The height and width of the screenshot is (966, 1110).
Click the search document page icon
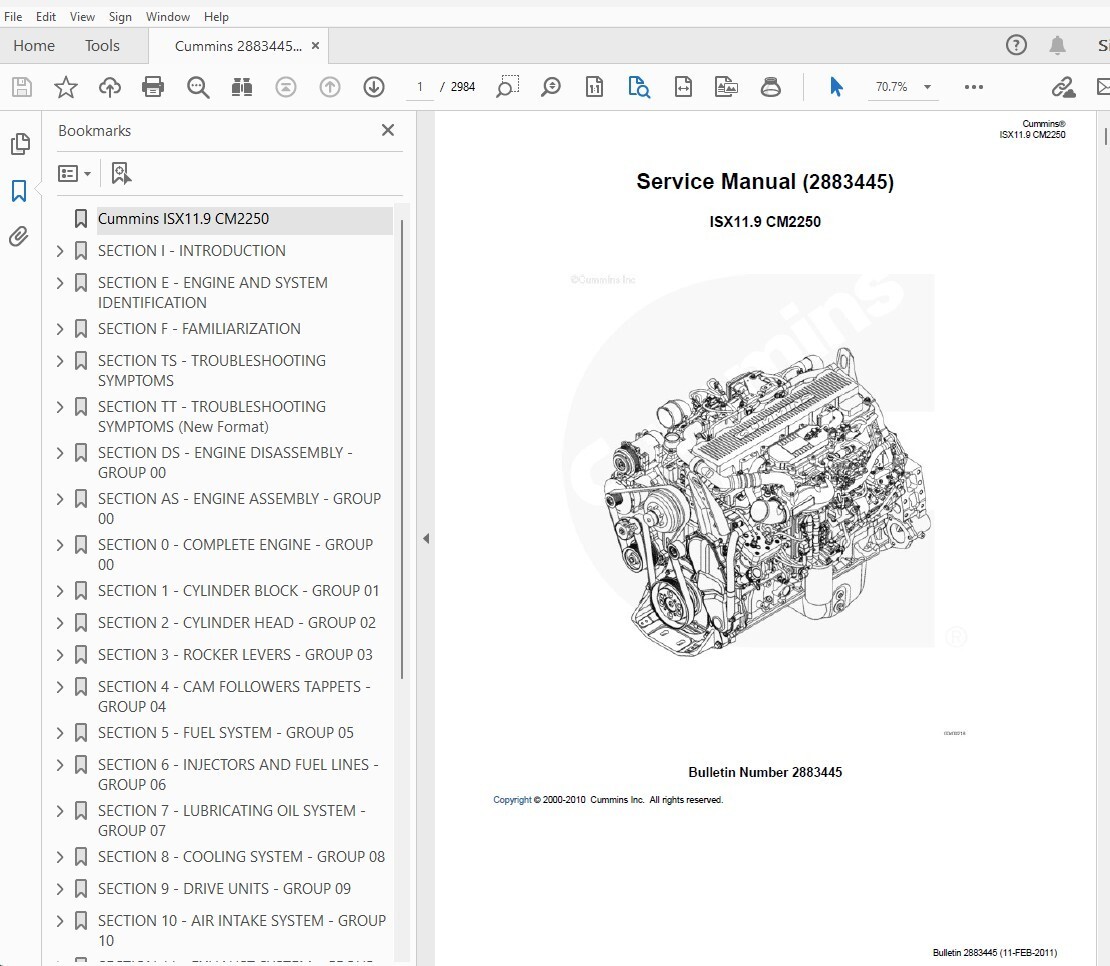639,87
